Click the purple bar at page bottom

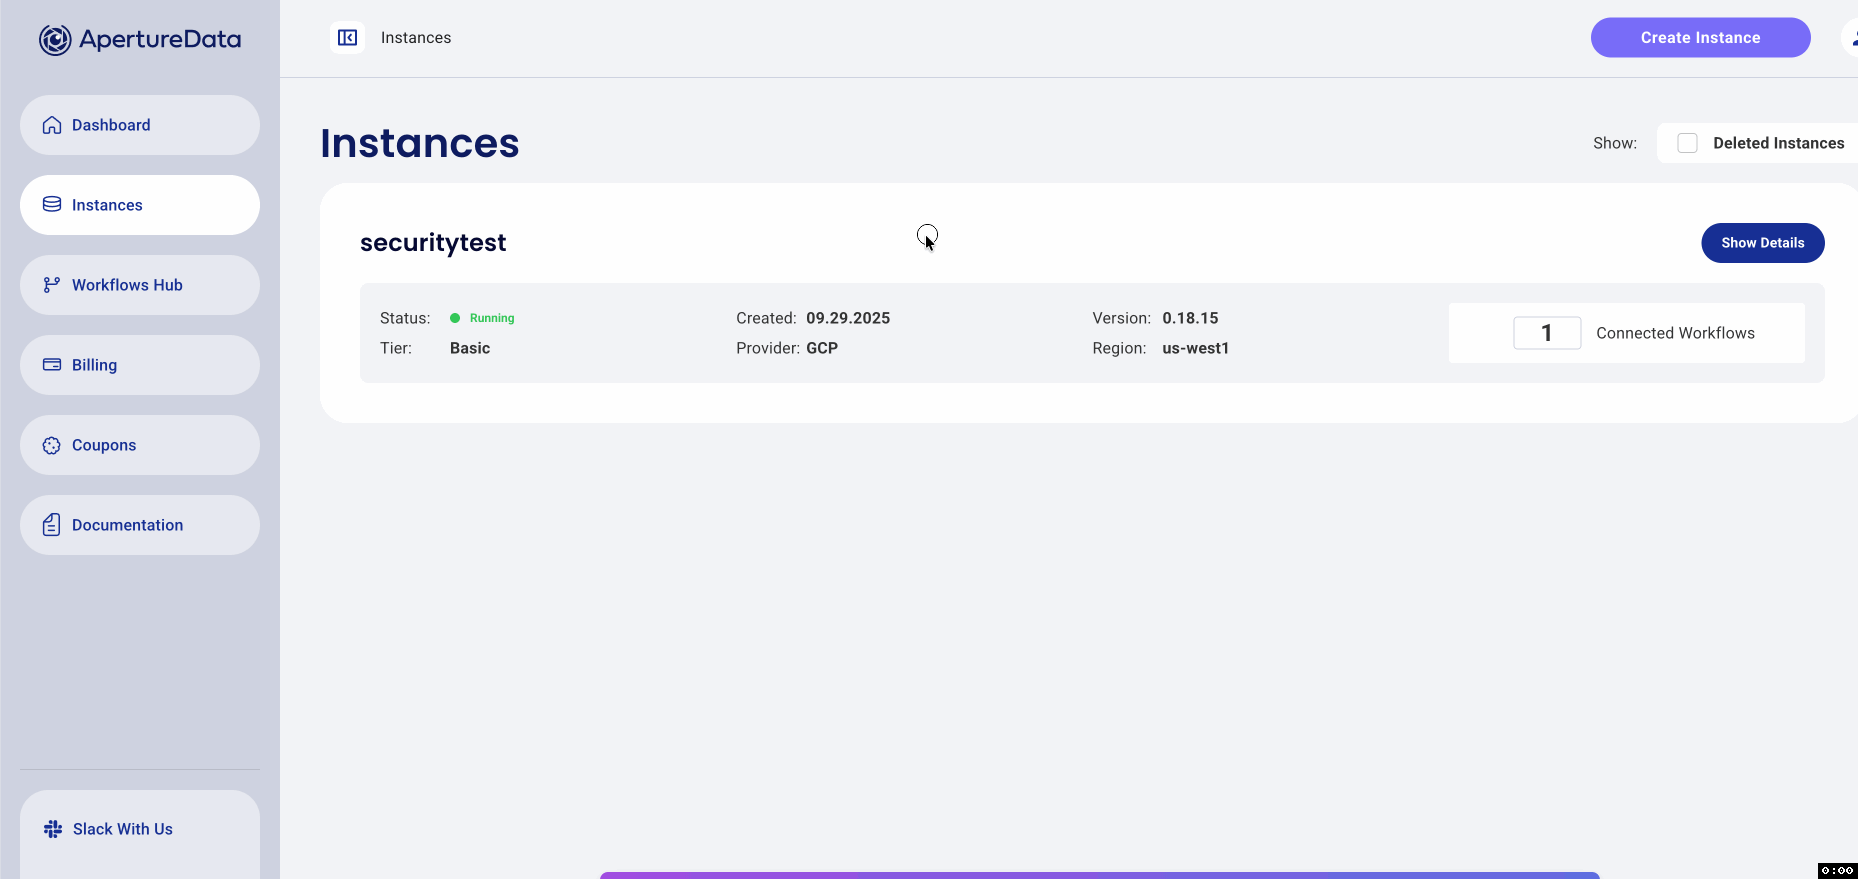(1099, 875)
